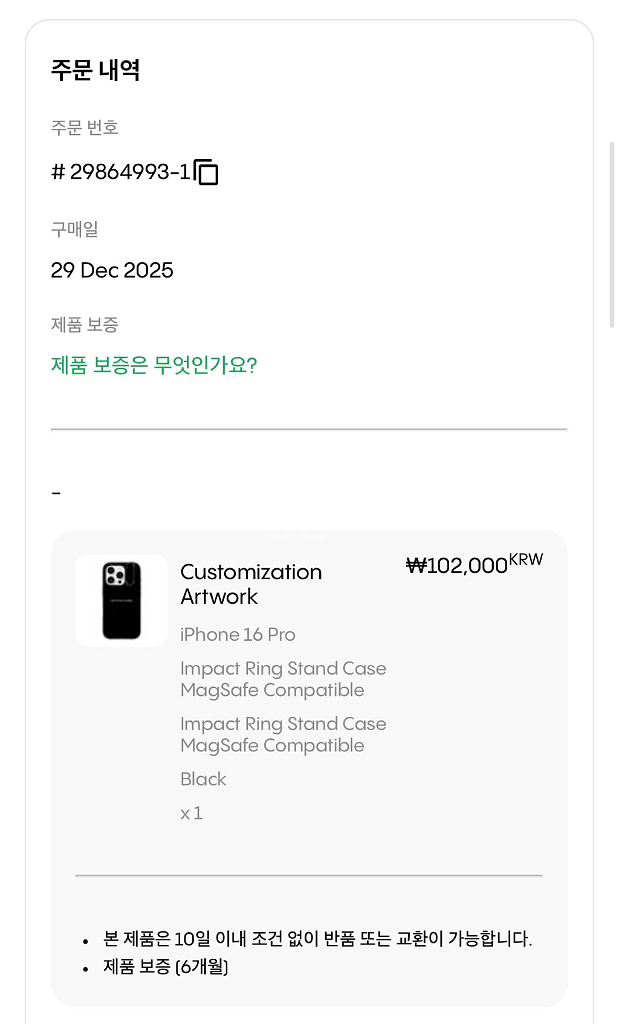619x1024 pixels.
Task: Click the '주문 내역' heading
Action: coord(95,70)
